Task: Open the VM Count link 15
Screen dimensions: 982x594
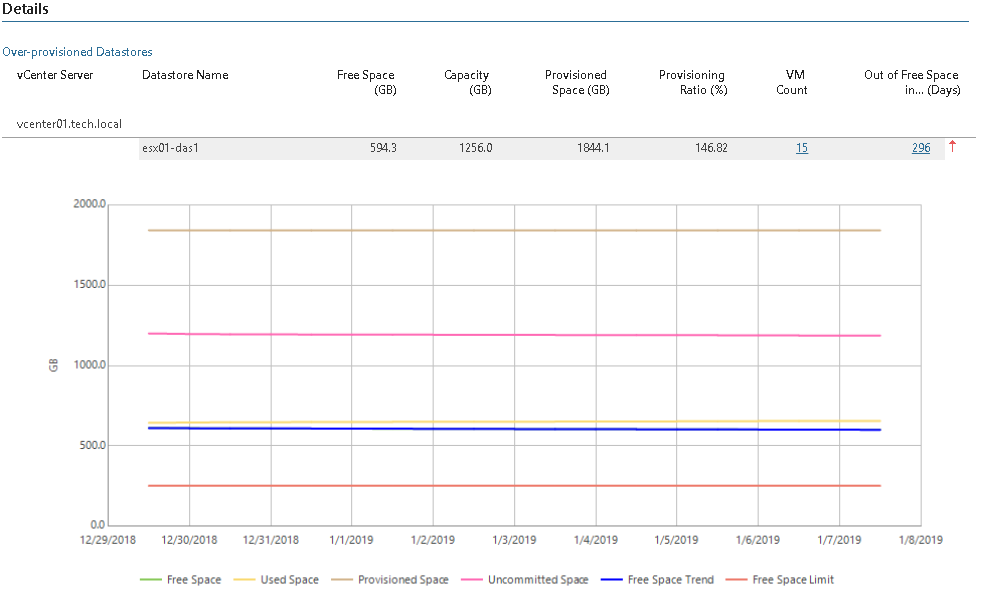Action: click(x=802, y=148)
